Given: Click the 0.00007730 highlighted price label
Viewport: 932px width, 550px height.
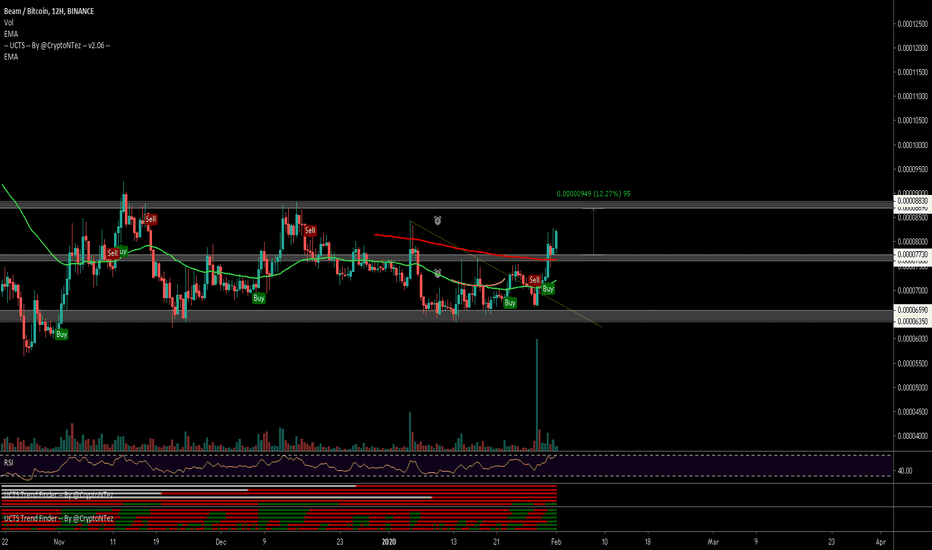Looking at the screenshot, I should (x=912, y=254).
